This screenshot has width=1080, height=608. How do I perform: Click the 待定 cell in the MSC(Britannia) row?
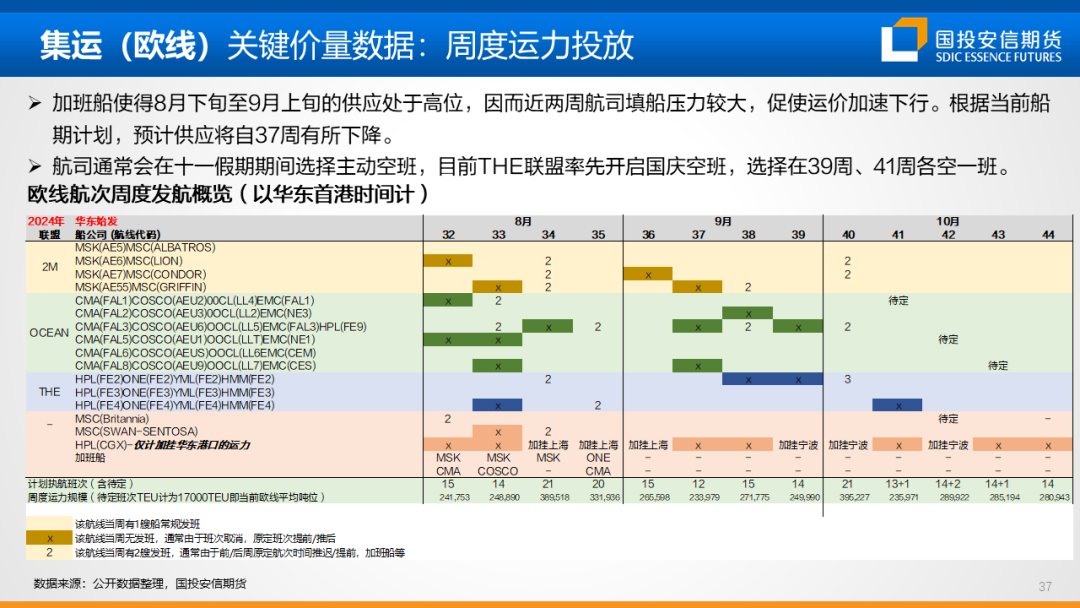point(948,419)
